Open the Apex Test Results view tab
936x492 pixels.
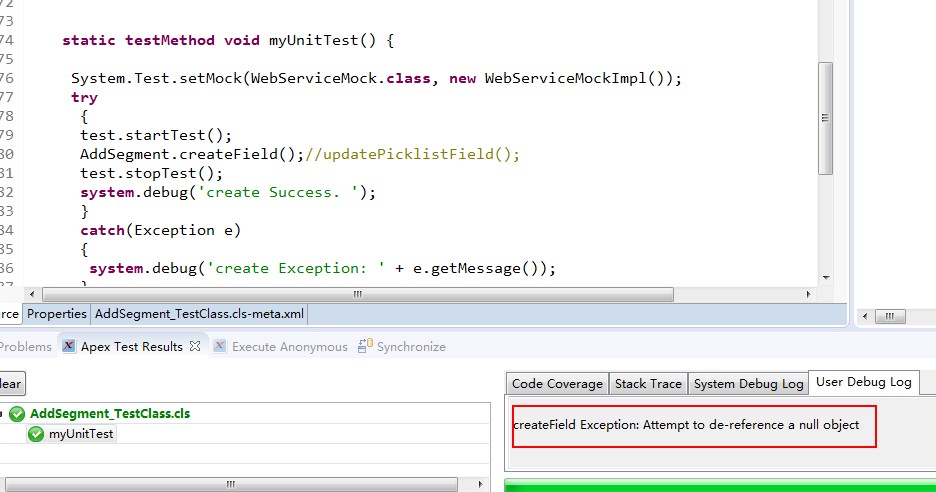131,346
